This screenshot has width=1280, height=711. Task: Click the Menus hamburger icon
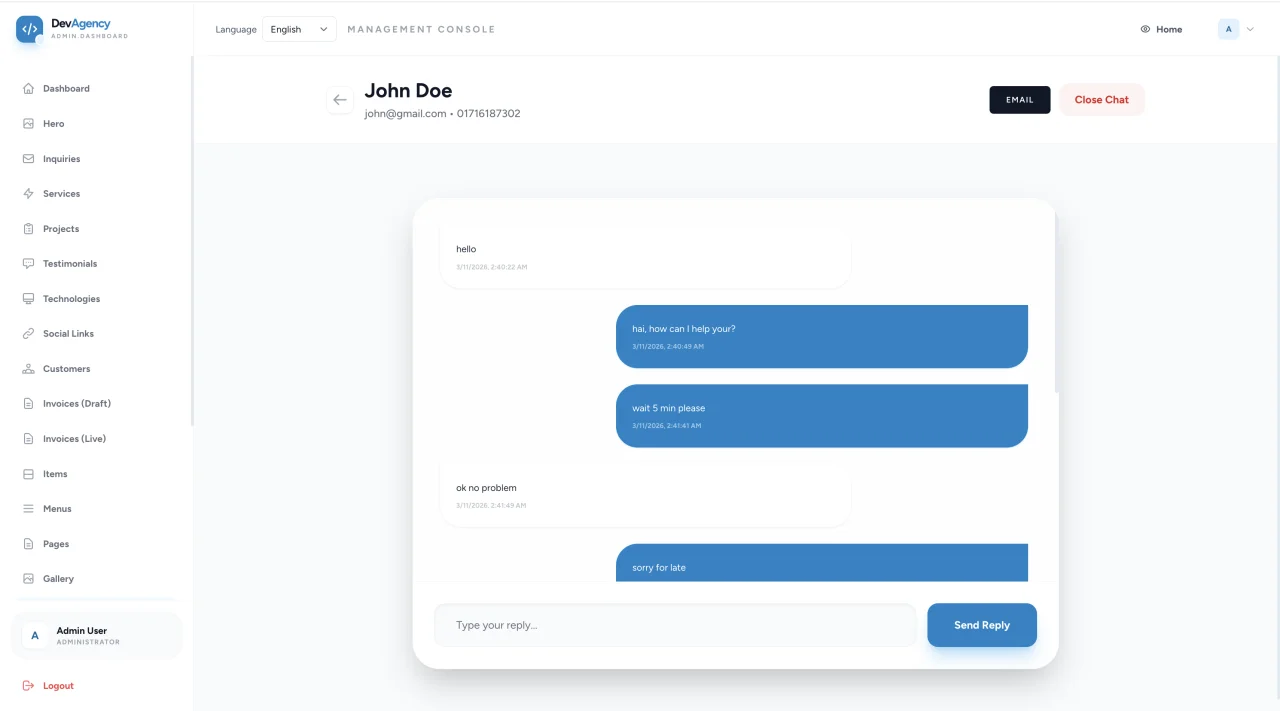pyautogui.click(x=28, y=509)
